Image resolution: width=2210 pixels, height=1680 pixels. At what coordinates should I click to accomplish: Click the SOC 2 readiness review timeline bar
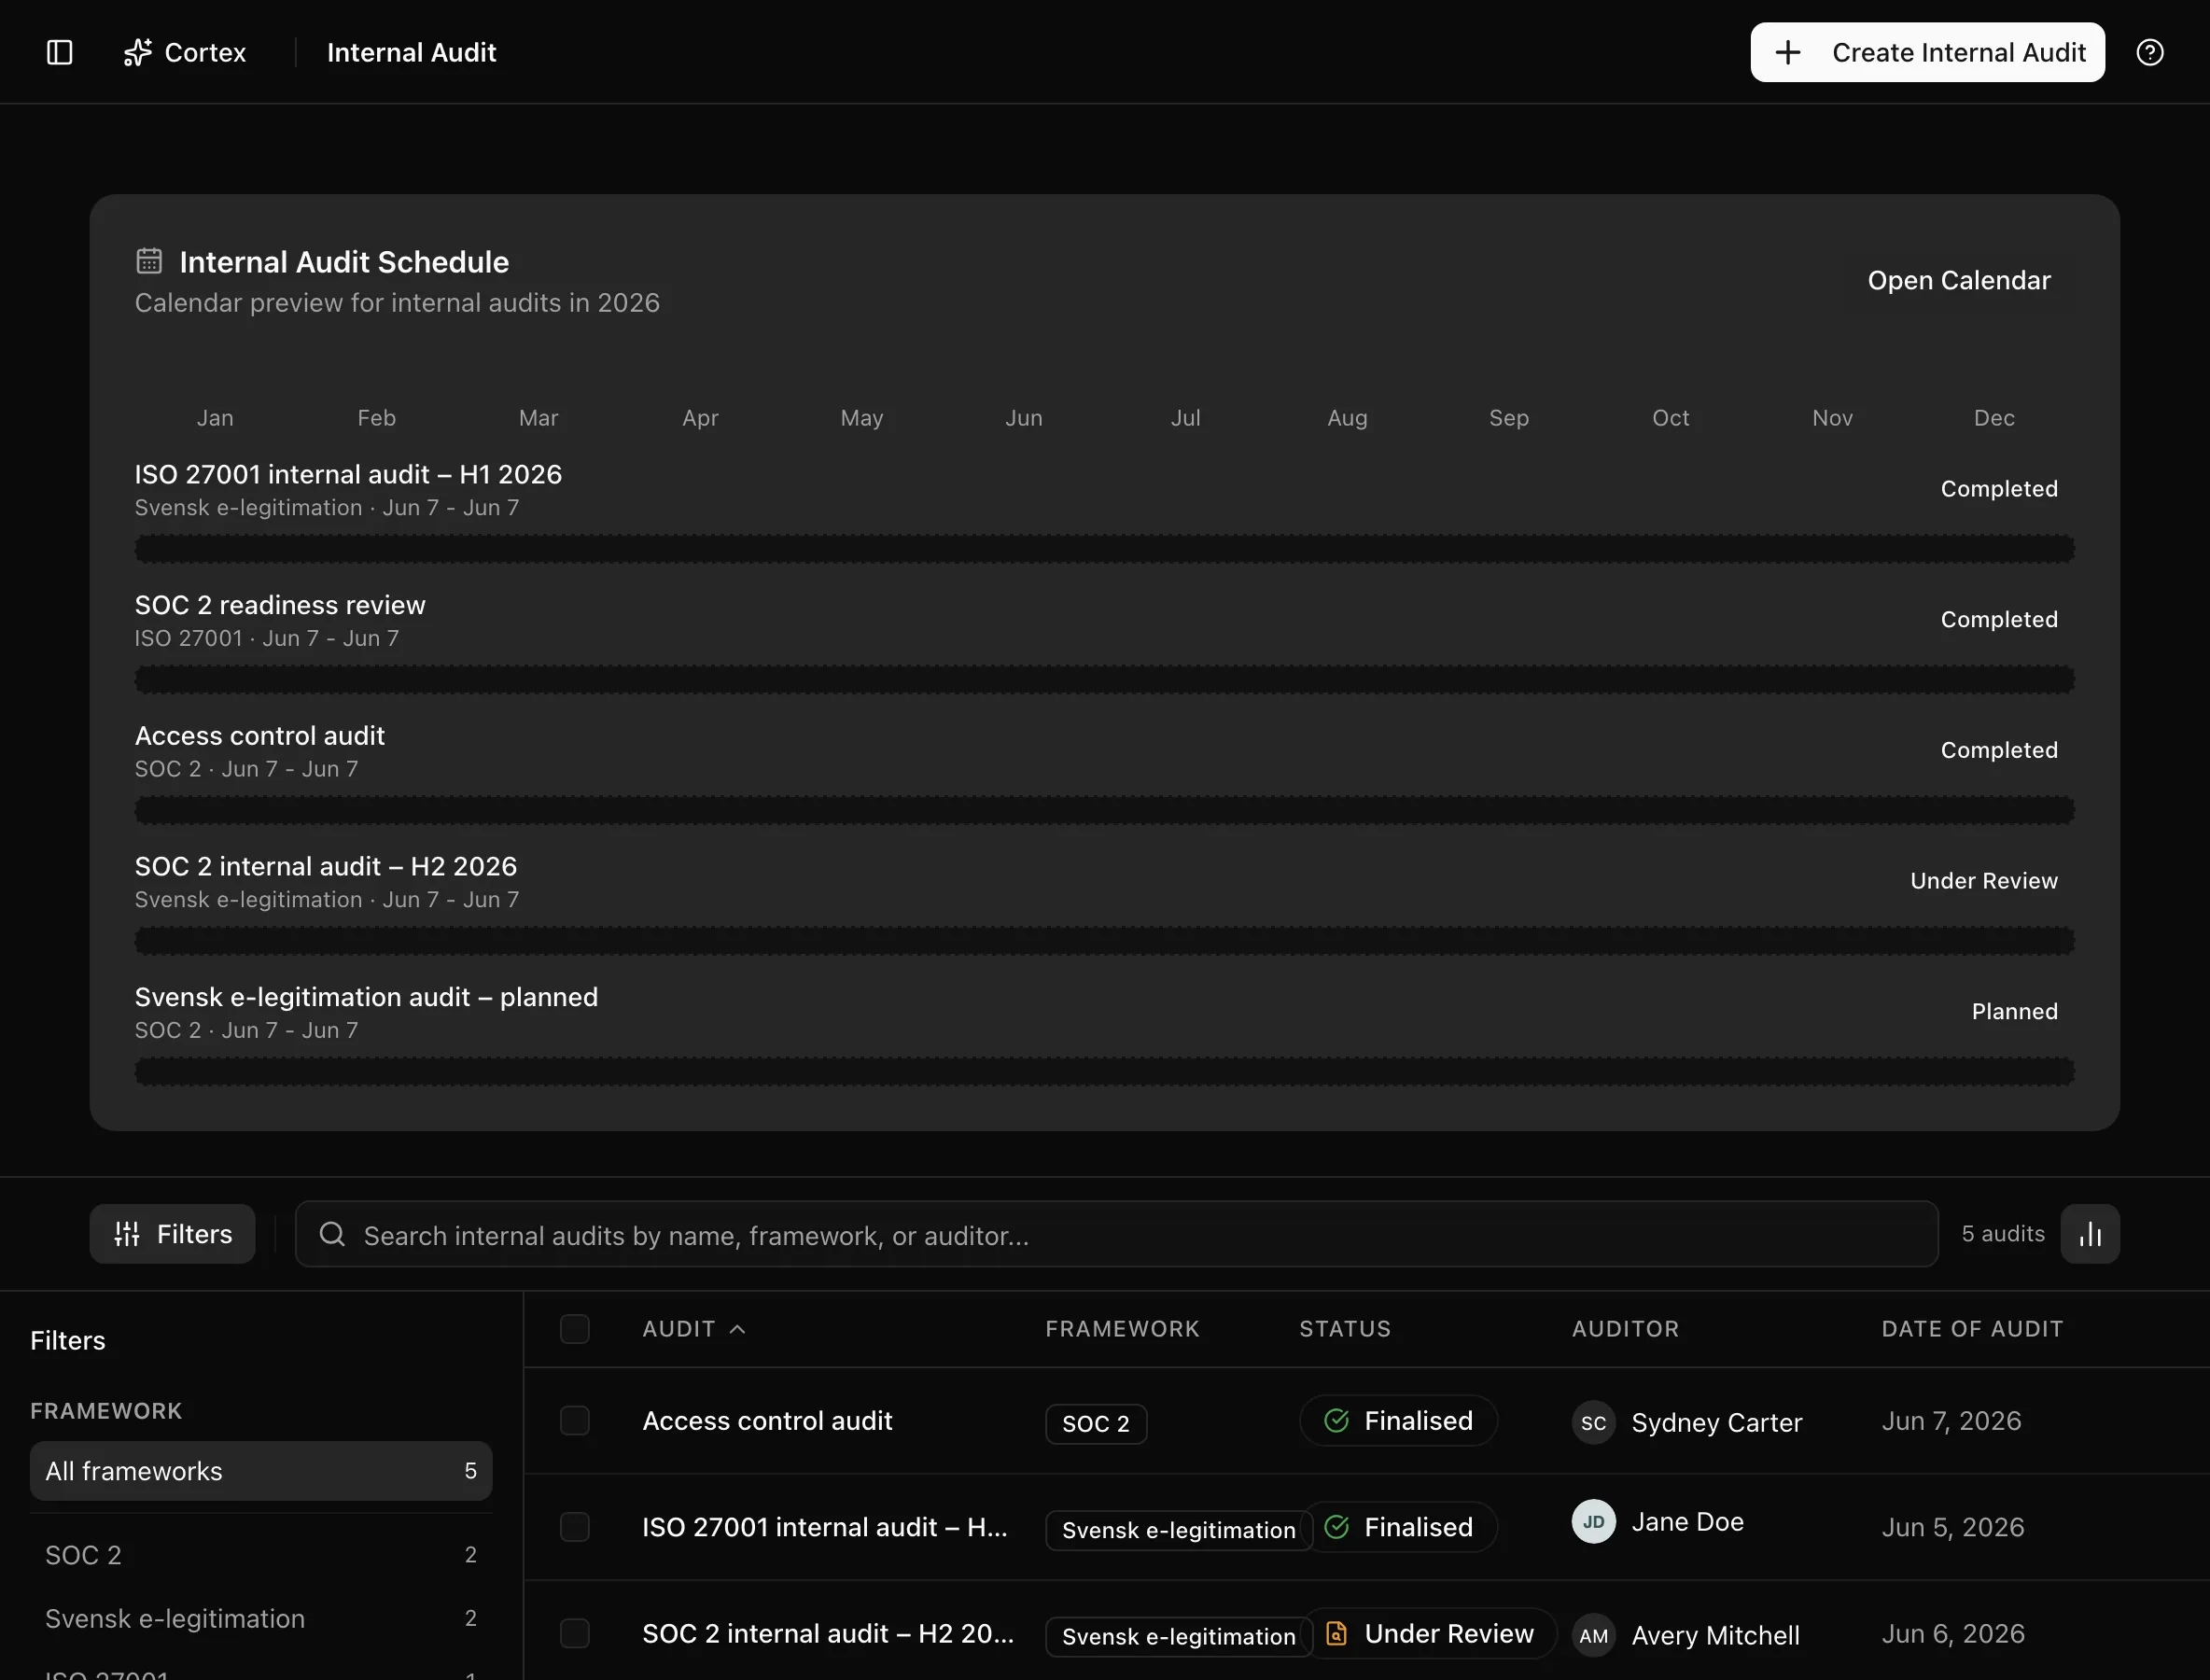coord(1104,680)
